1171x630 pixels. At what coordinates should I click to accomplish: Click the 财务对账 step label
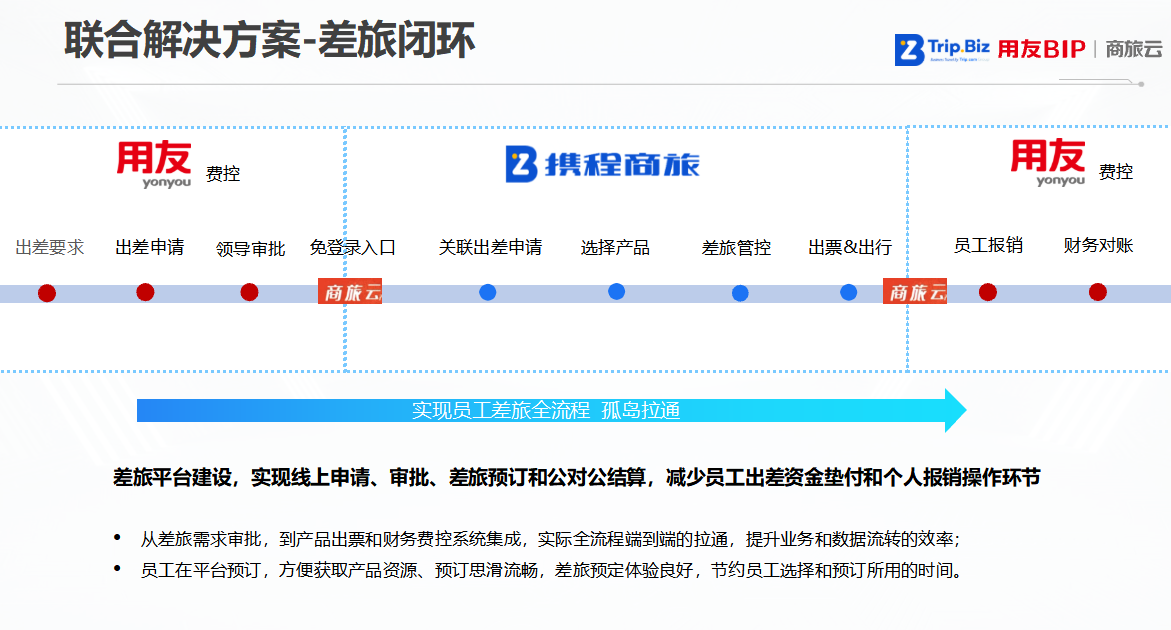1099,245
